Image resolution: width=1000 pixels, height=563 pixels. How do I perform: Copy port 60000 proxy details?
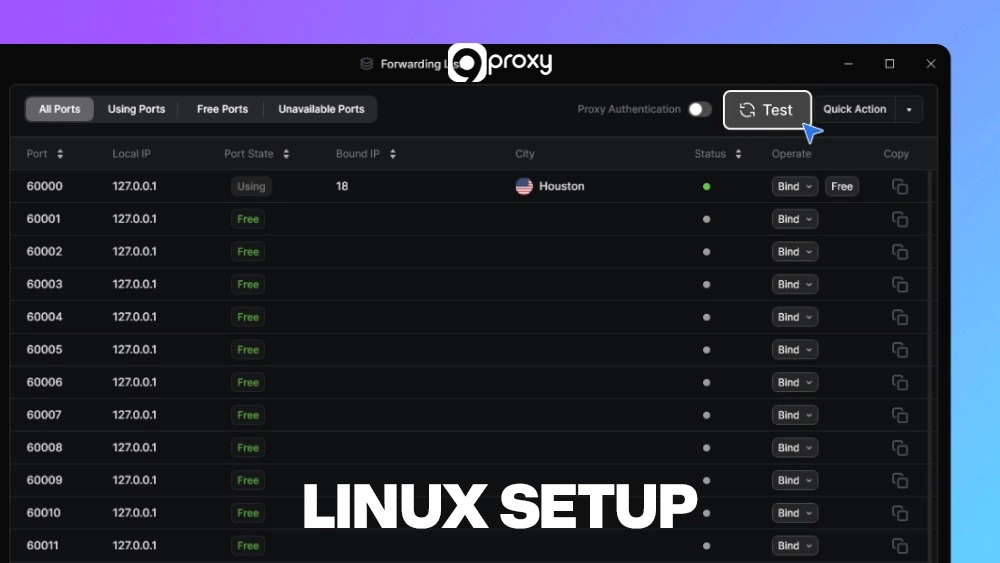point(900,187)
